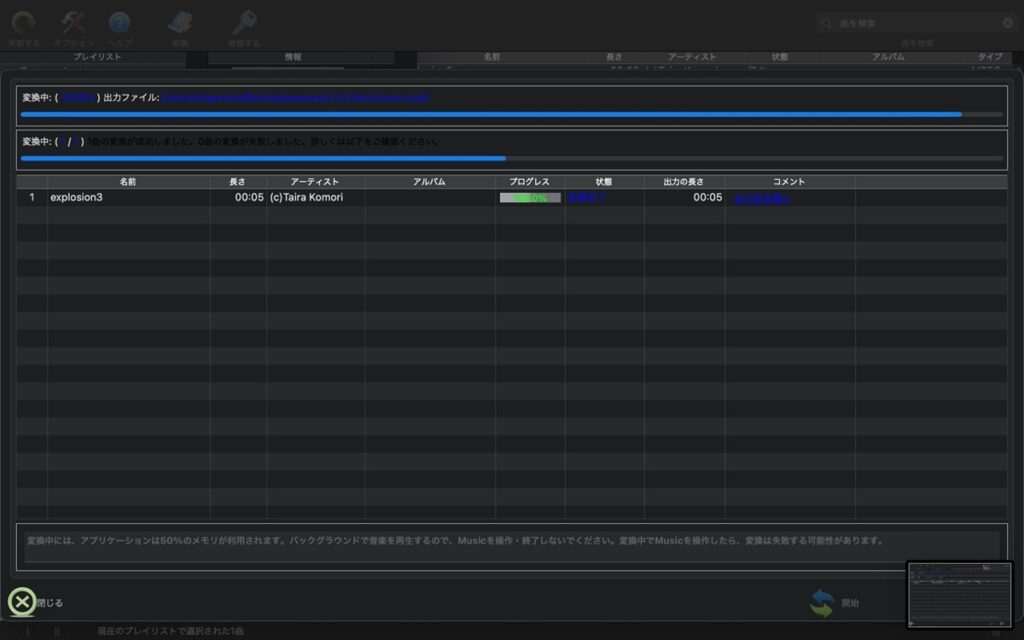Image resolution: width=1024 pixels, height=640 pixels.
Task: Click main window's アルバム column header
Action: (888, 57)
